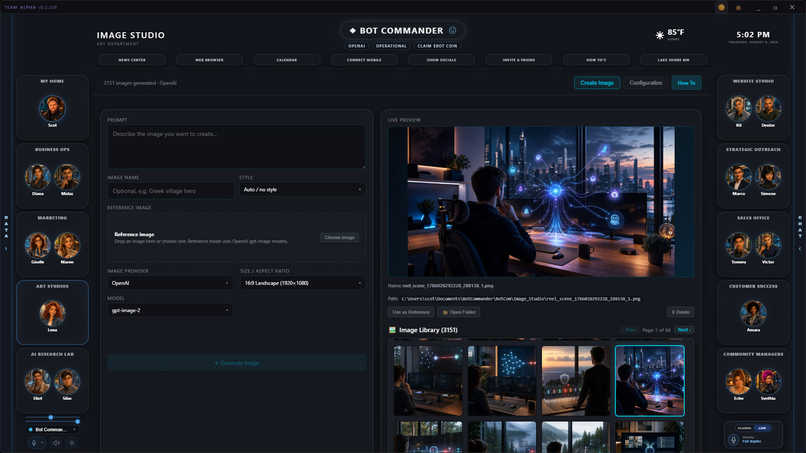Open the right Website Studio avatar
806x453 pixels.
(768, 108)
